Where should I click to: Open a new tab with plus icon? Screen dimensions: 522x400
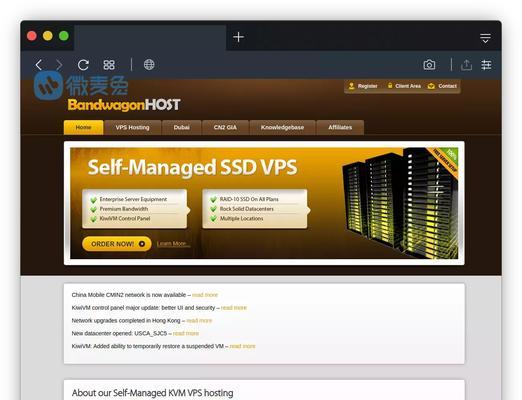point(238,37)
